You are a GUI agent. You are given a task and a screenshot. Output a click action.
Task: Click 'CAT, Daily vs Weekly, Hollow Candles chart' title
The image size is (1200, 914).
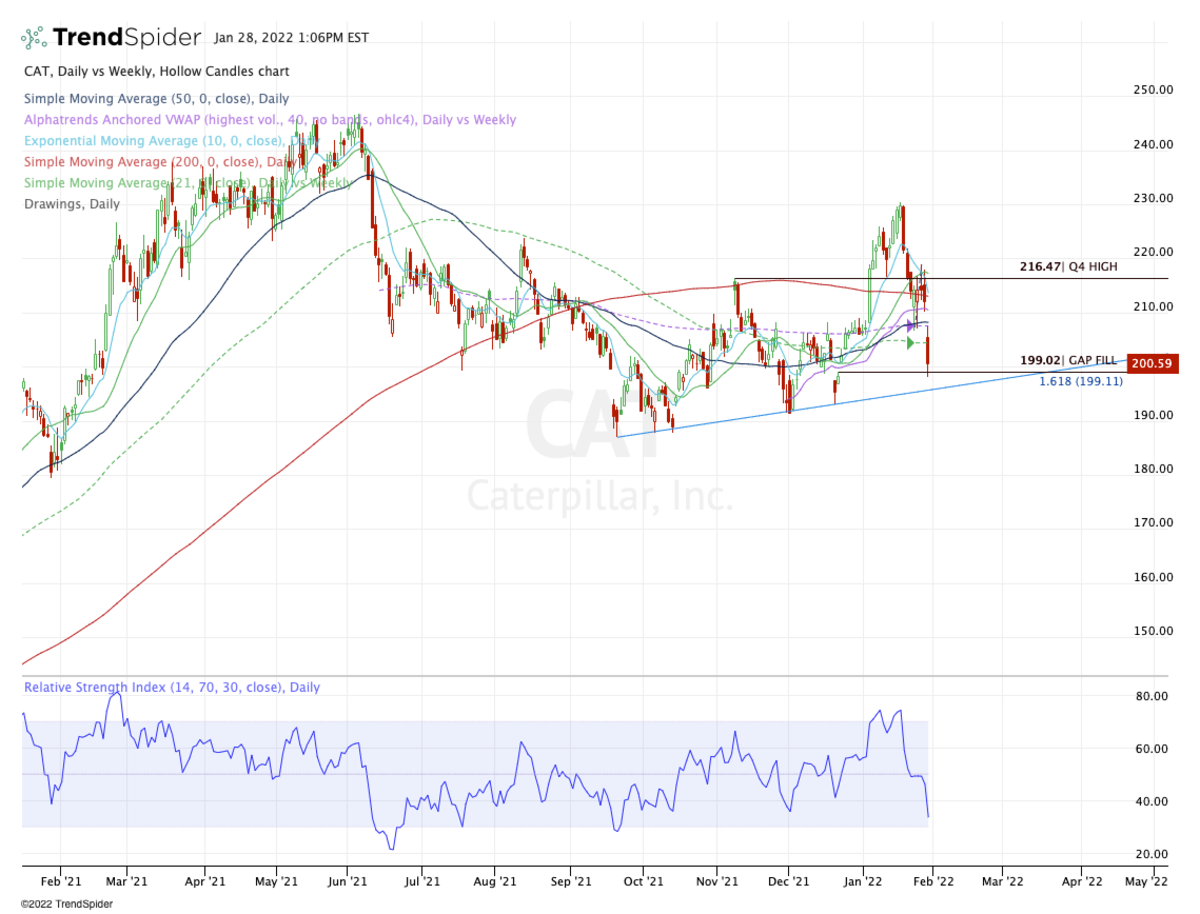click(x=156, y=72)
